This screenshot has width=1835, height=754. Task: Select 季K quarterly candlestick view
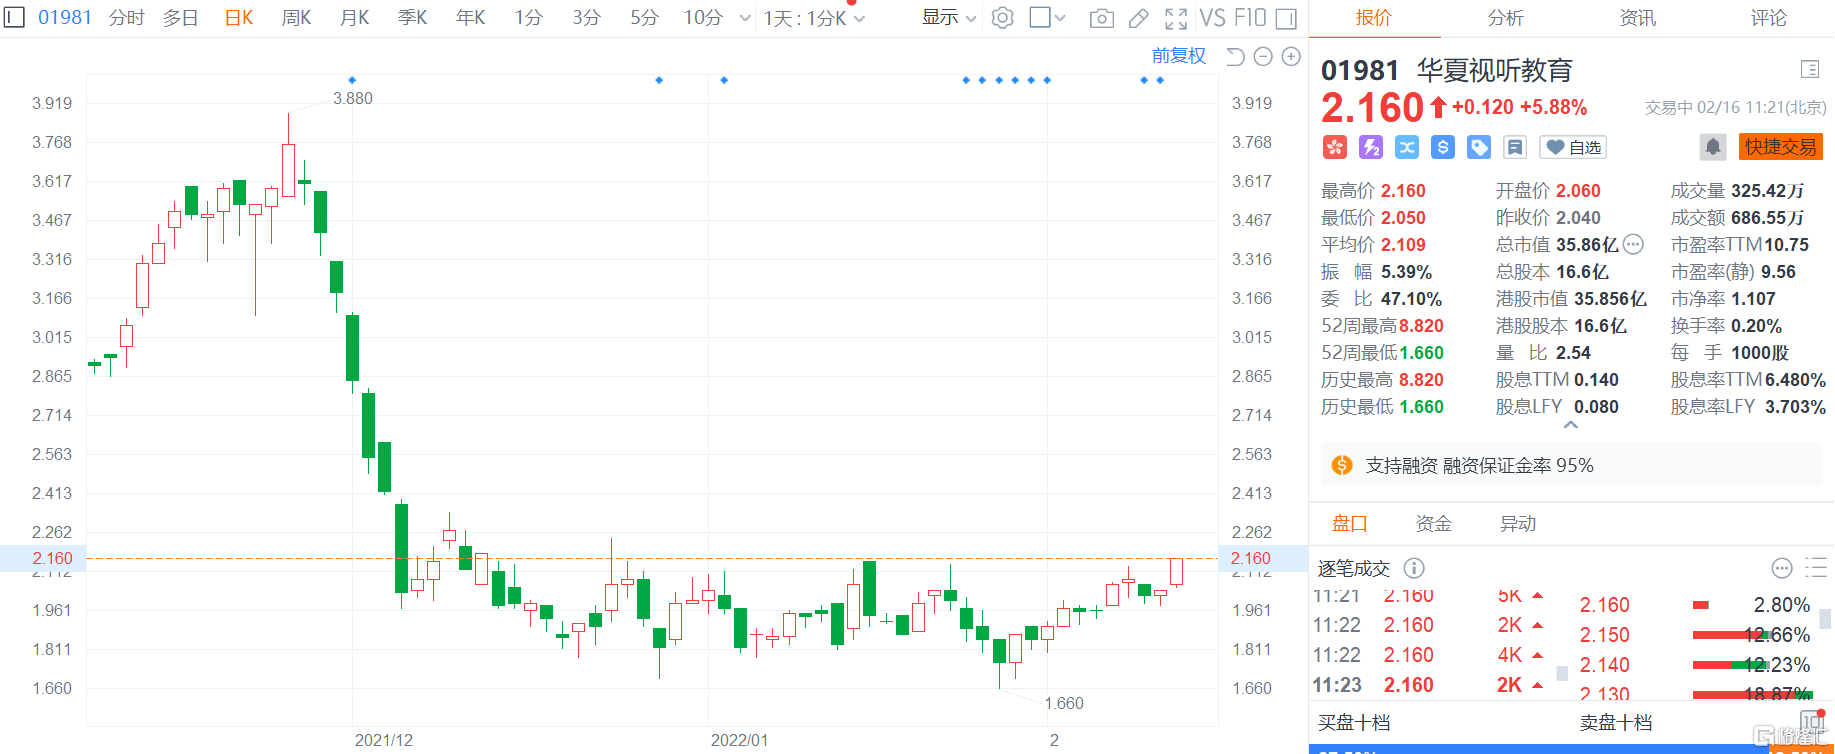412,18
